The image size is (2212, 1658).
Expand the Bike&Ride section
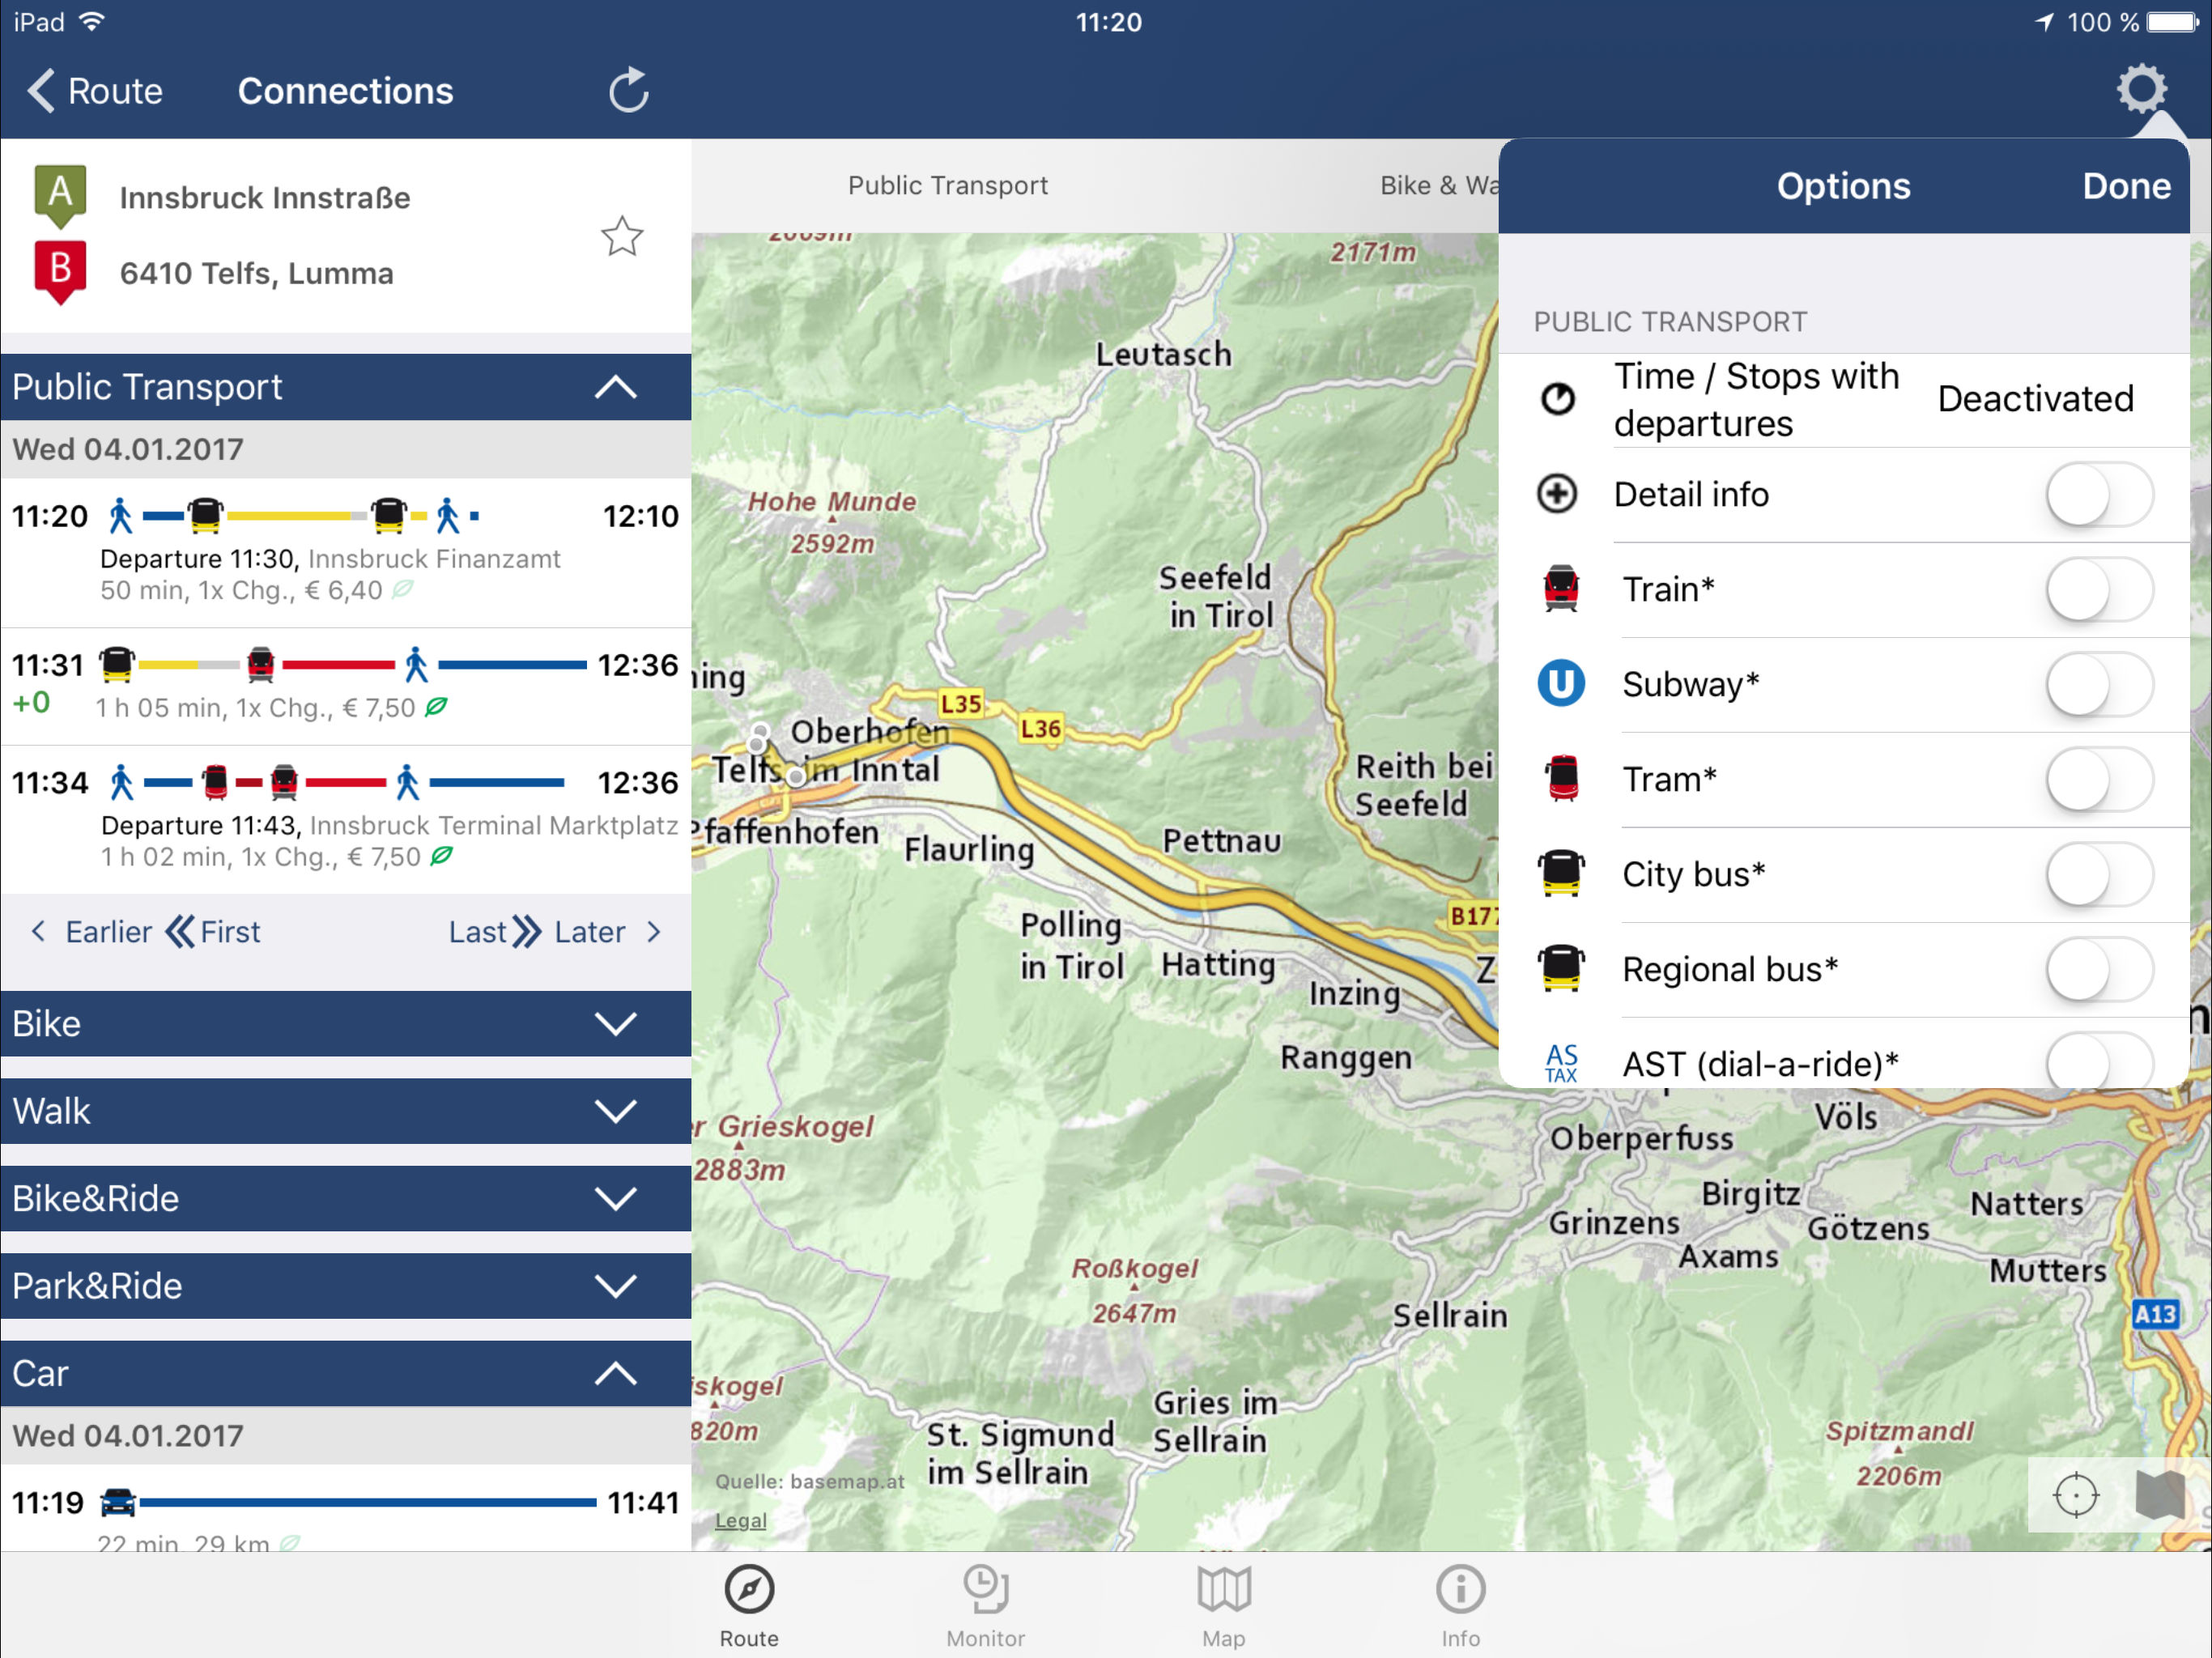[x=345, y=1198]
